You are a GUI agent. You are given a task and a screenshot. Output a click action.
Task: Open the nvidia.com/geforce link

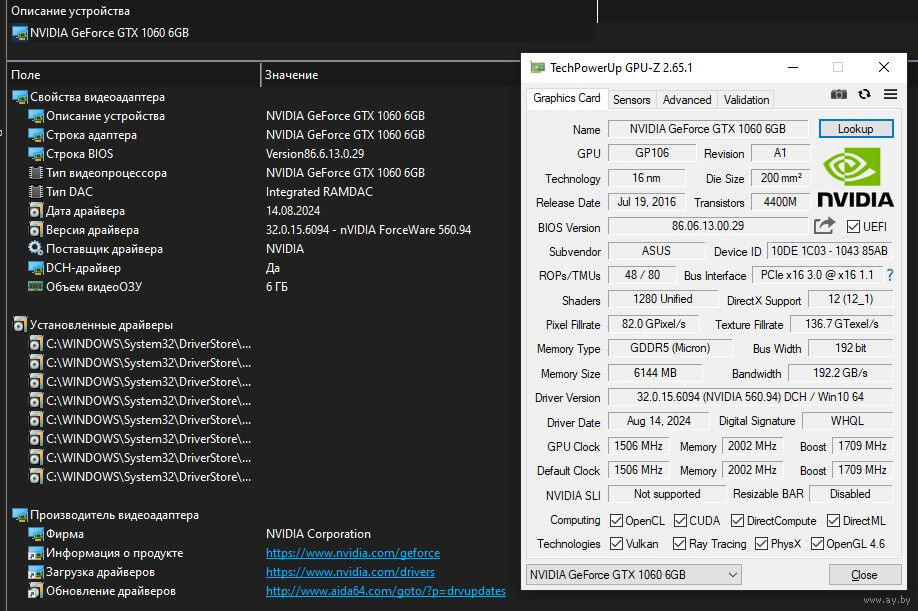[352, 553]
